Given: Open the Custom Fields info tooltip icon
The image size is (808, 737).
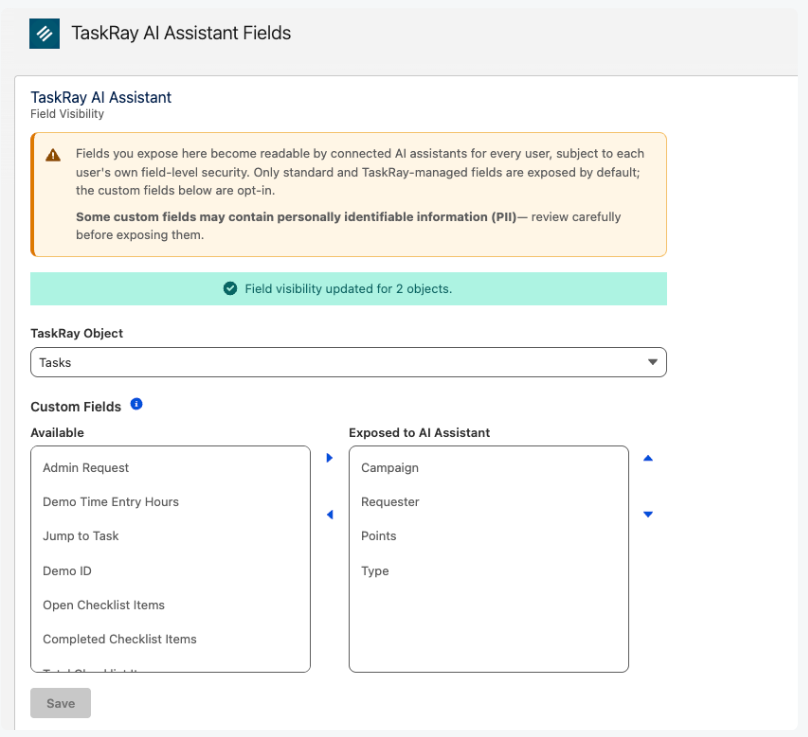Looking at the screenshot, I should pos(136,404).
